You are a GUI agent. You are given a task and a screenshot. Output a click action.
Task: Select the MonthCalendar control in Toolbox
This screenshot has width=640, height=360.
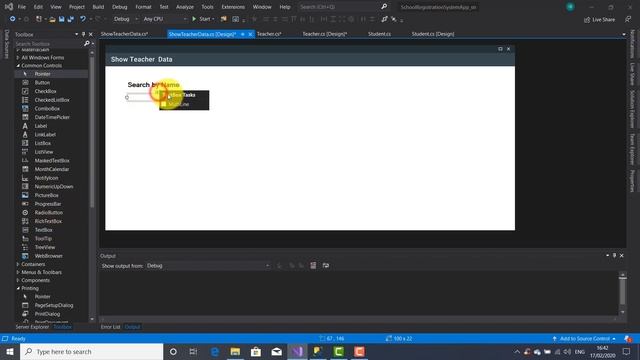51,169
